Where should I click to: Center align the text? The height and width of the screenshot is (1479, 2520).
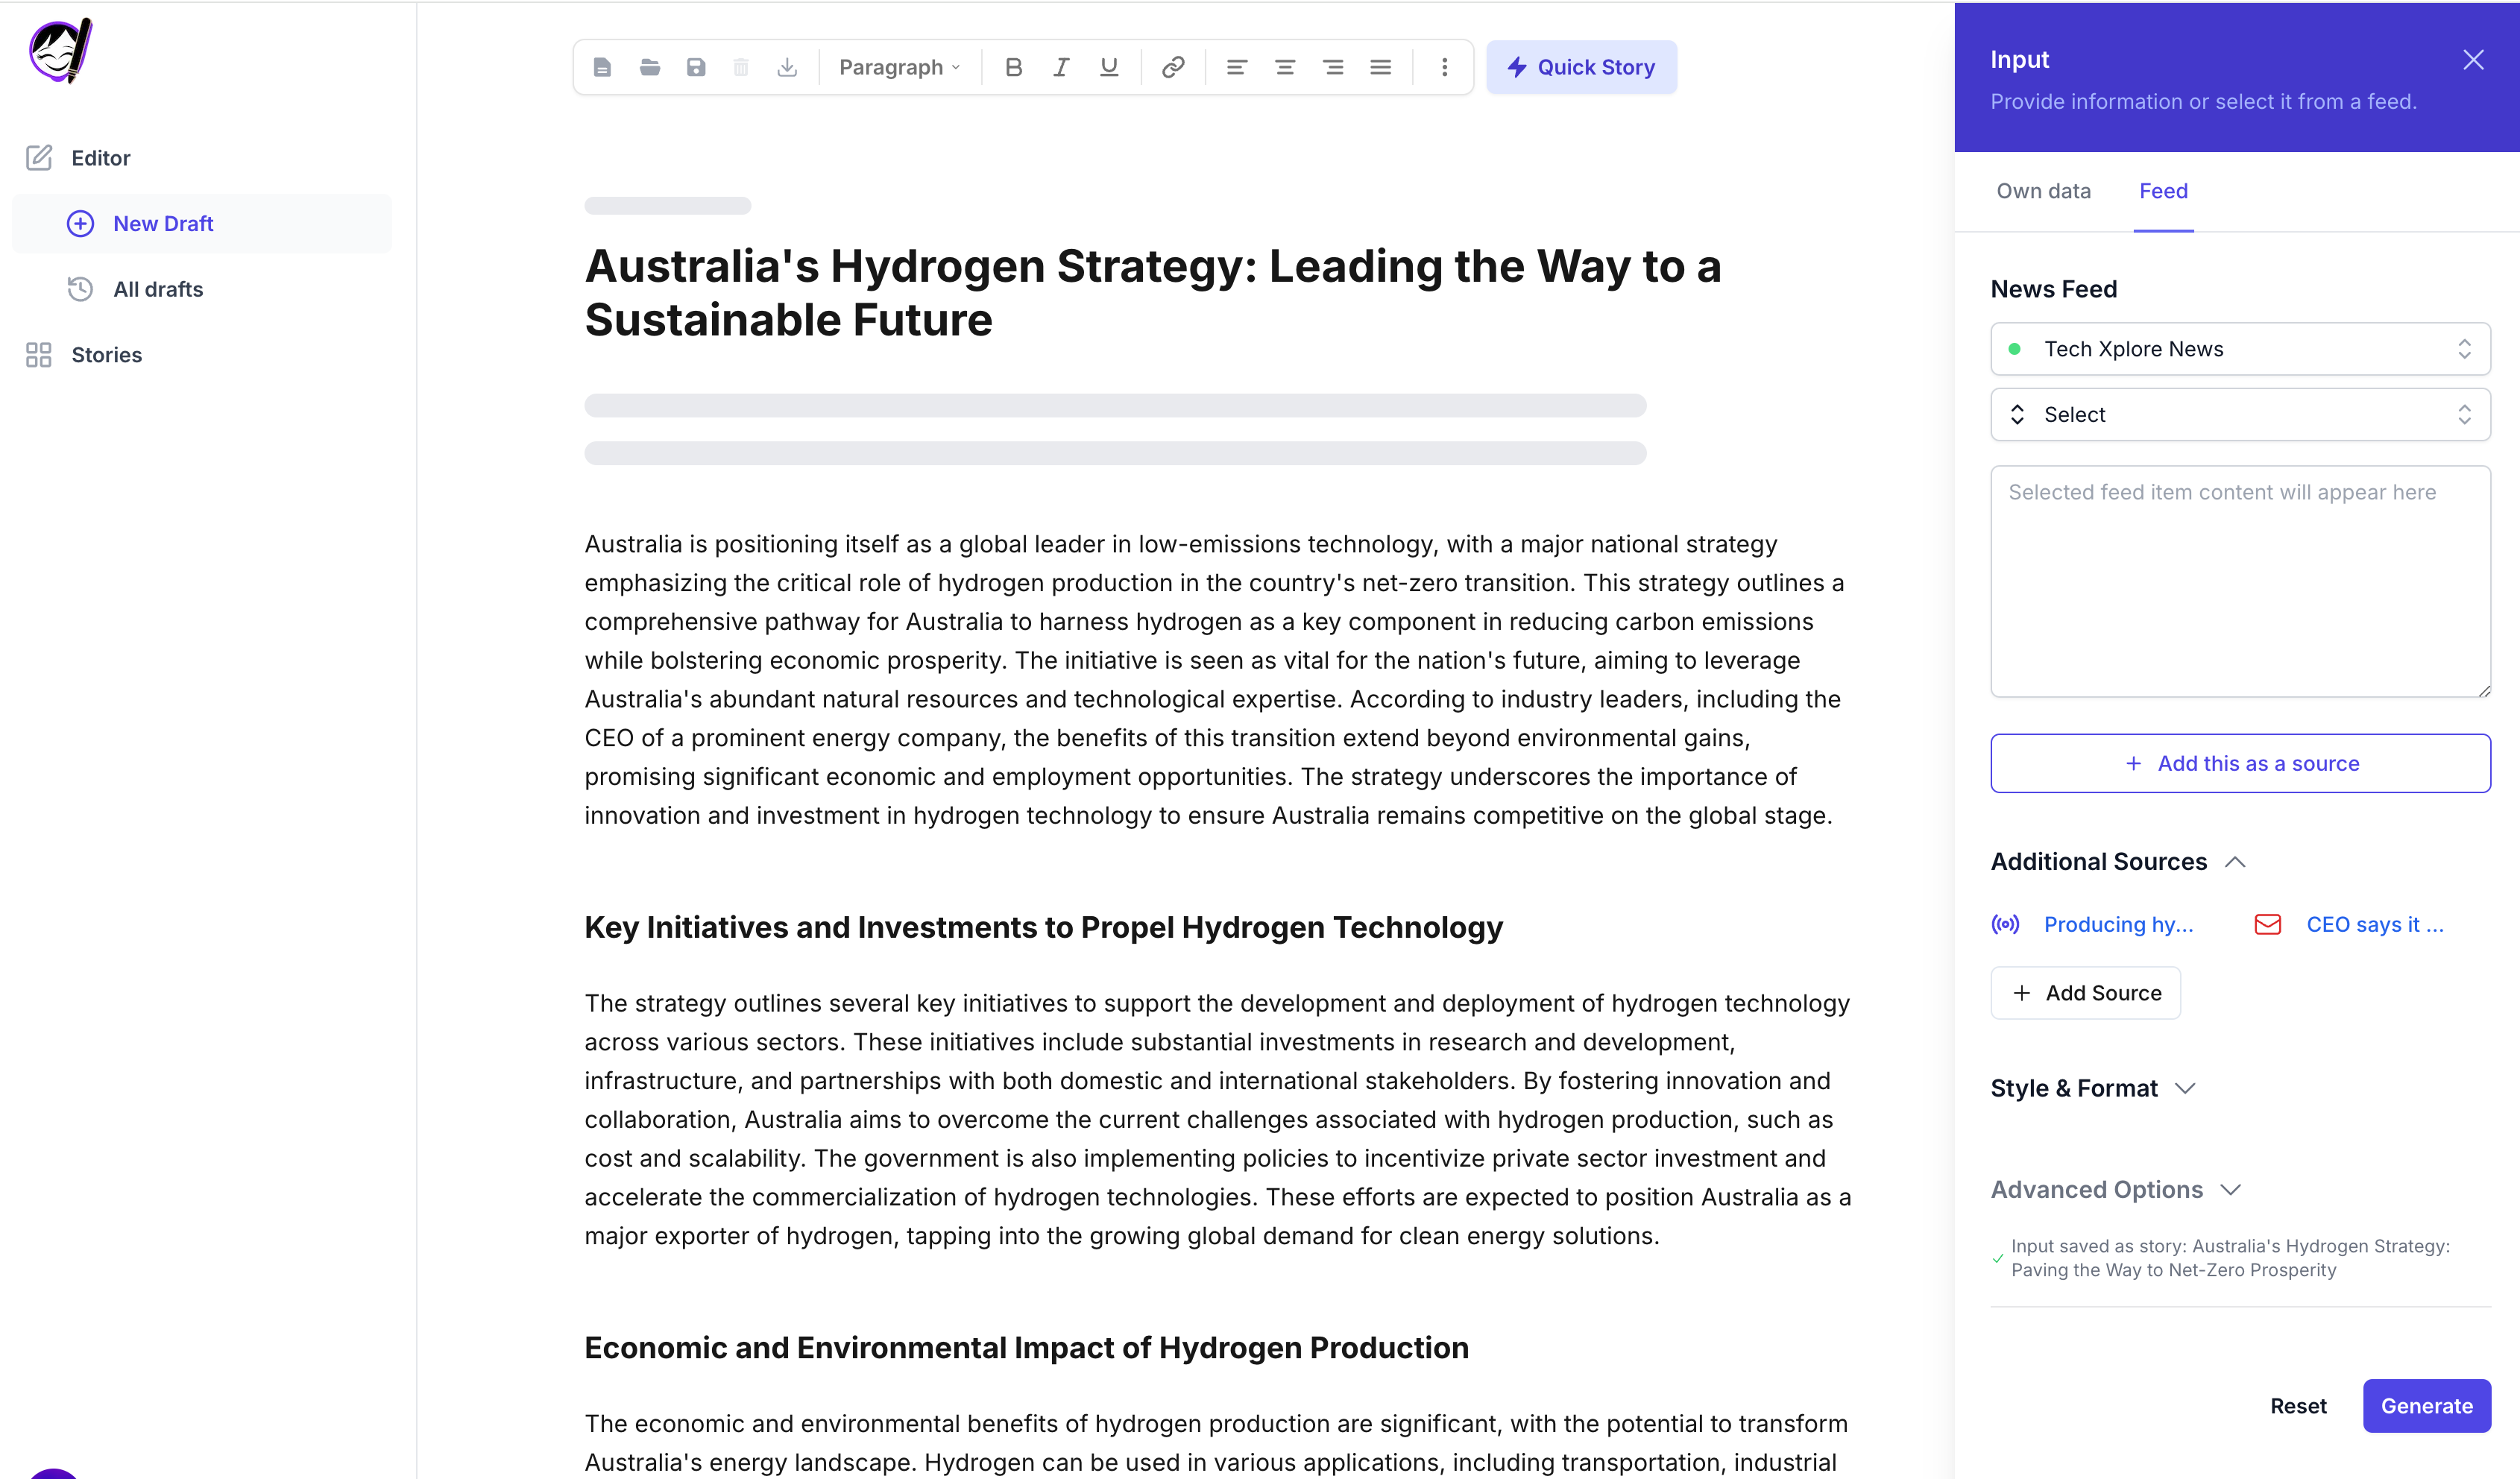tap(1285, 67)
